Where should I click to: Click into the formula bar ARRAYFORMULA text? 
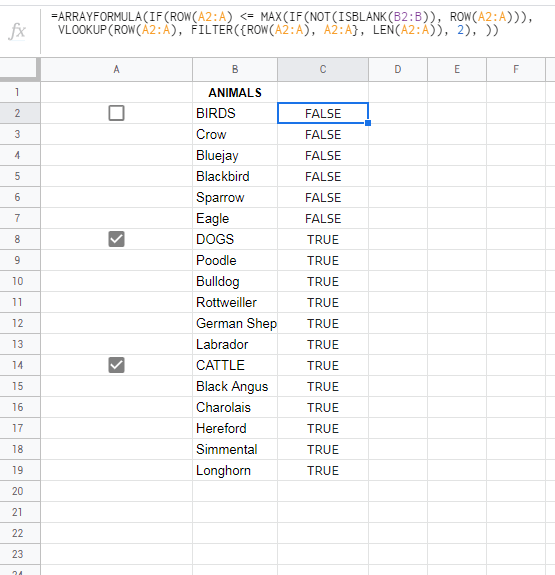click(292, 23)
